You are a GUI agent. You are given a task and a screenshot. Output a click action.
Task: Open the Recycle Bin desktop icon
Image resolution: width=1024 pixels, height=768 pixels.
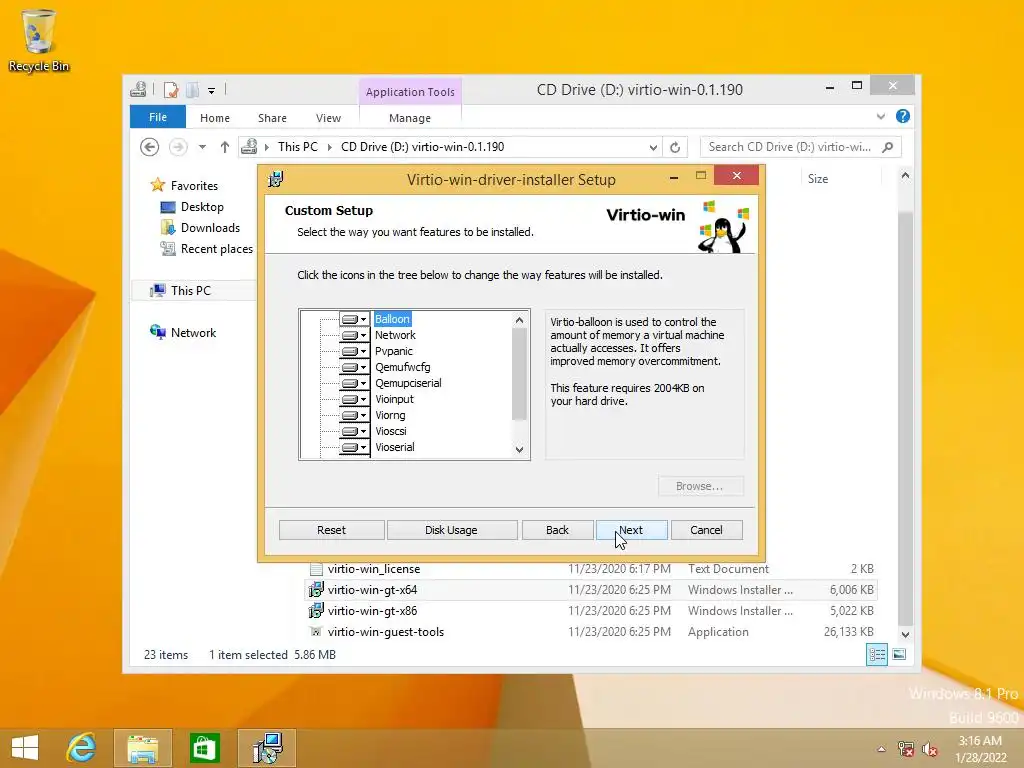coord(39,40)
